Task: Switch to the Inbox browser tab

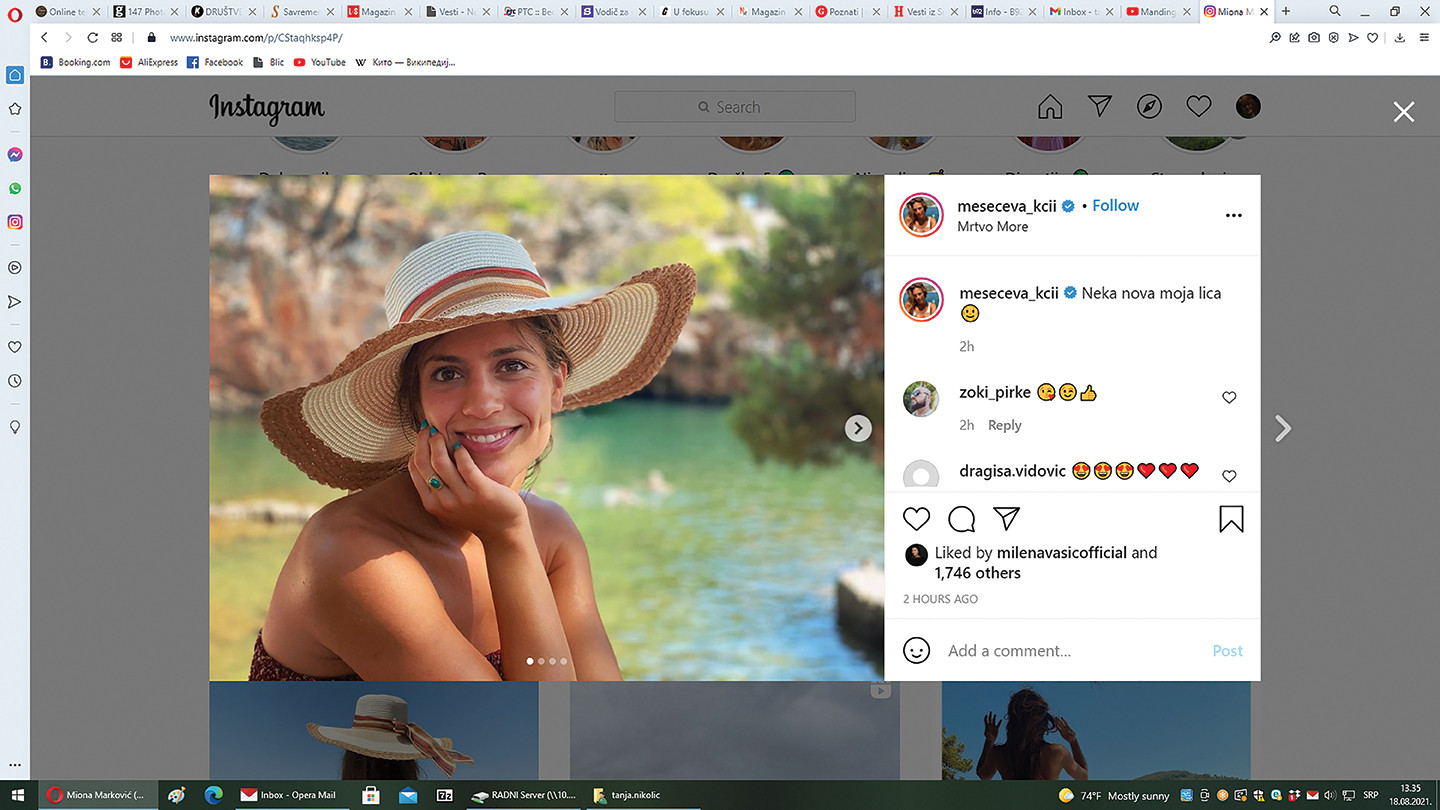Action: tap(1075, 12)
